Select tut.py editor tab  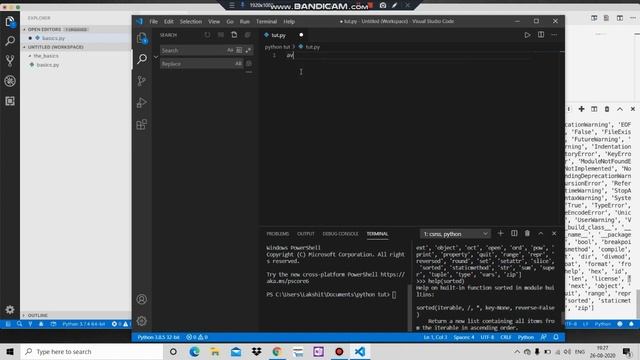coord(284,35)
